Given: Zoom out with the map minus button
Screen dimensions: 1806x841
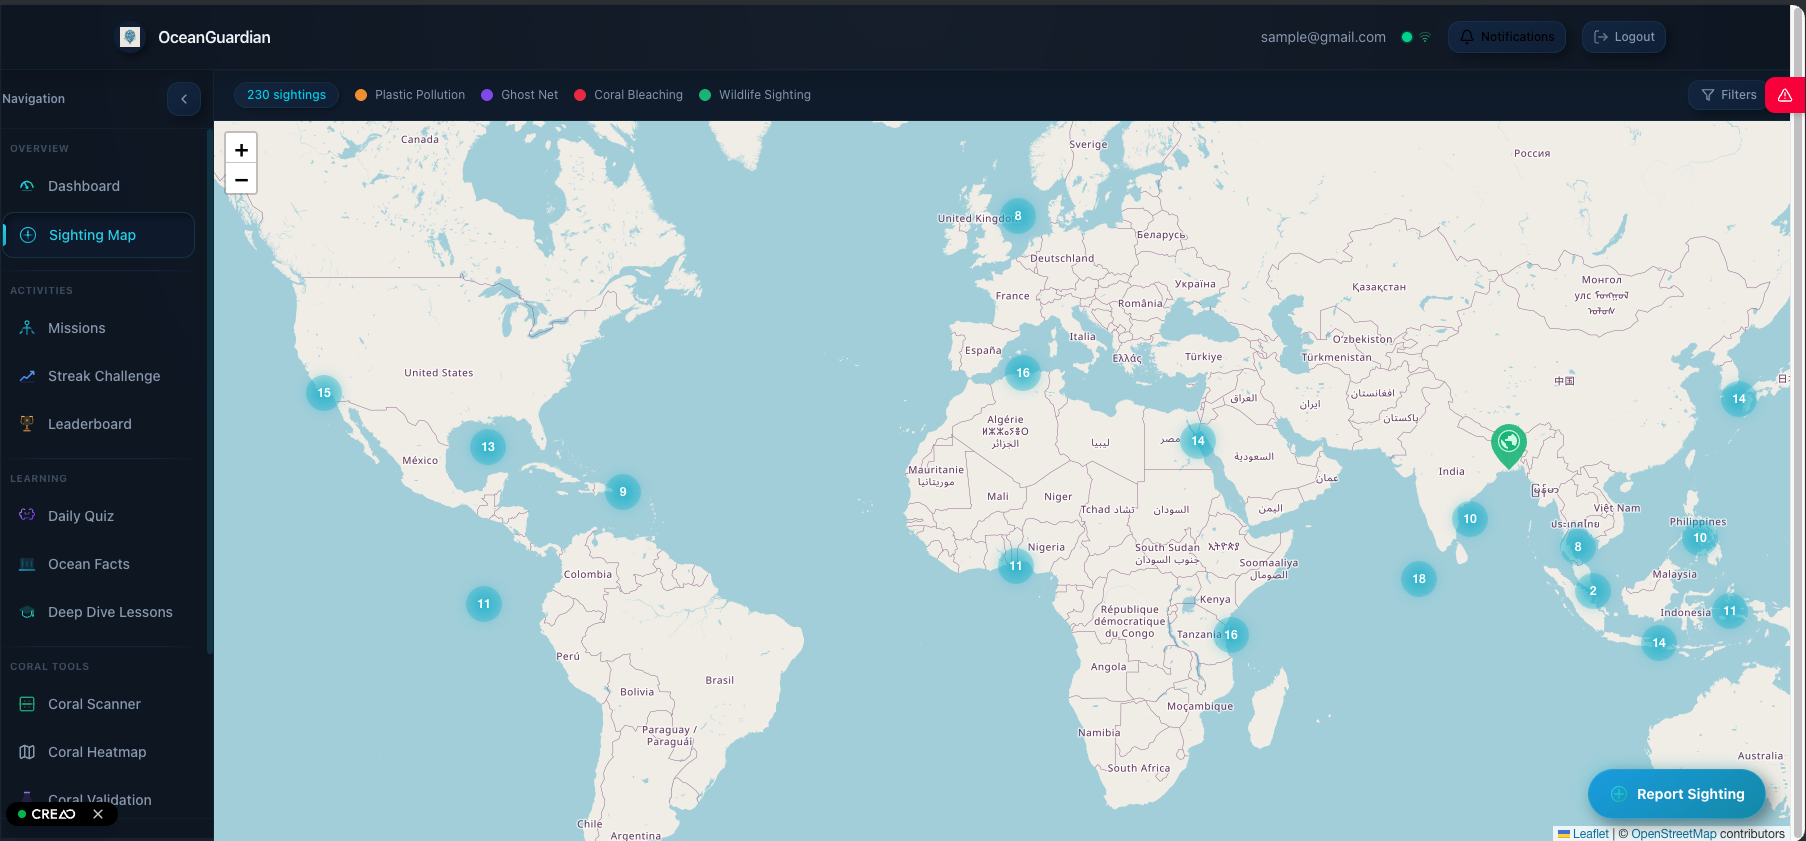Looking at the screenshot, I should (x=241, y=179).
